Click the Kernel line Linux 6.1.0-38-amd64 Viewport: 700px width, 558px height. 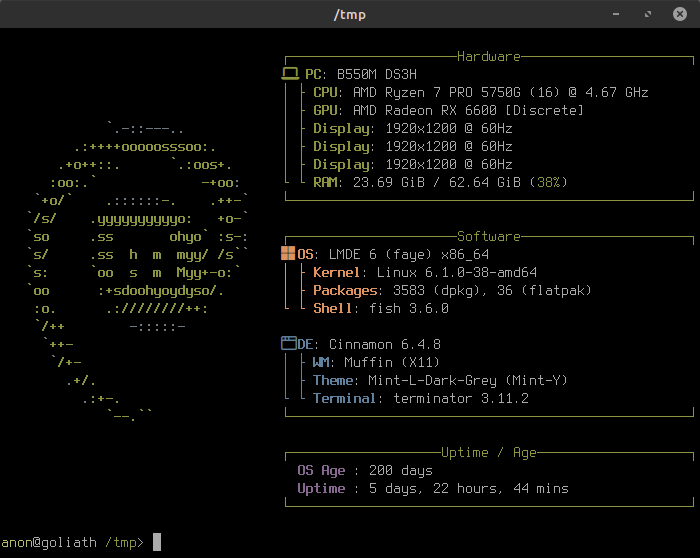pos(425,272)
